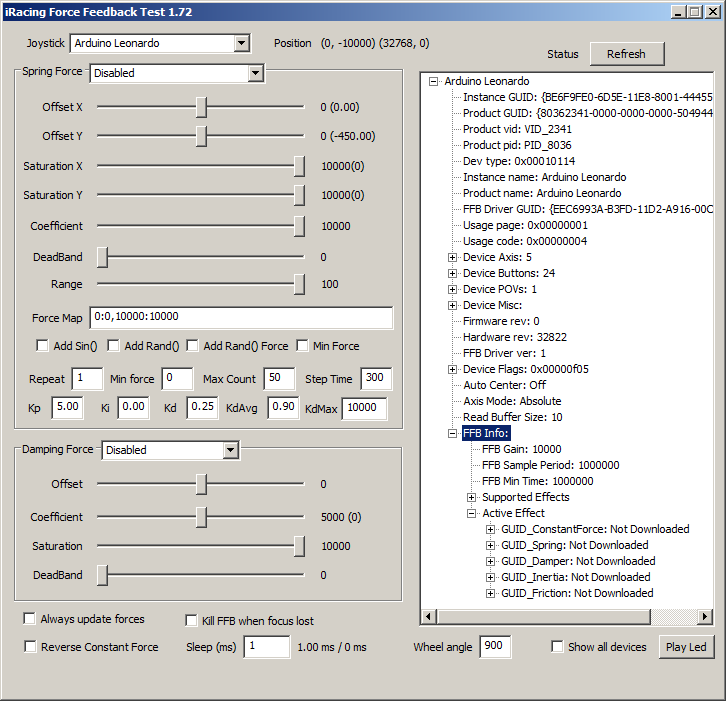Click the Sleep (ms) input field
This screenshot has width=726, height=701.
(x=267, y=646)
